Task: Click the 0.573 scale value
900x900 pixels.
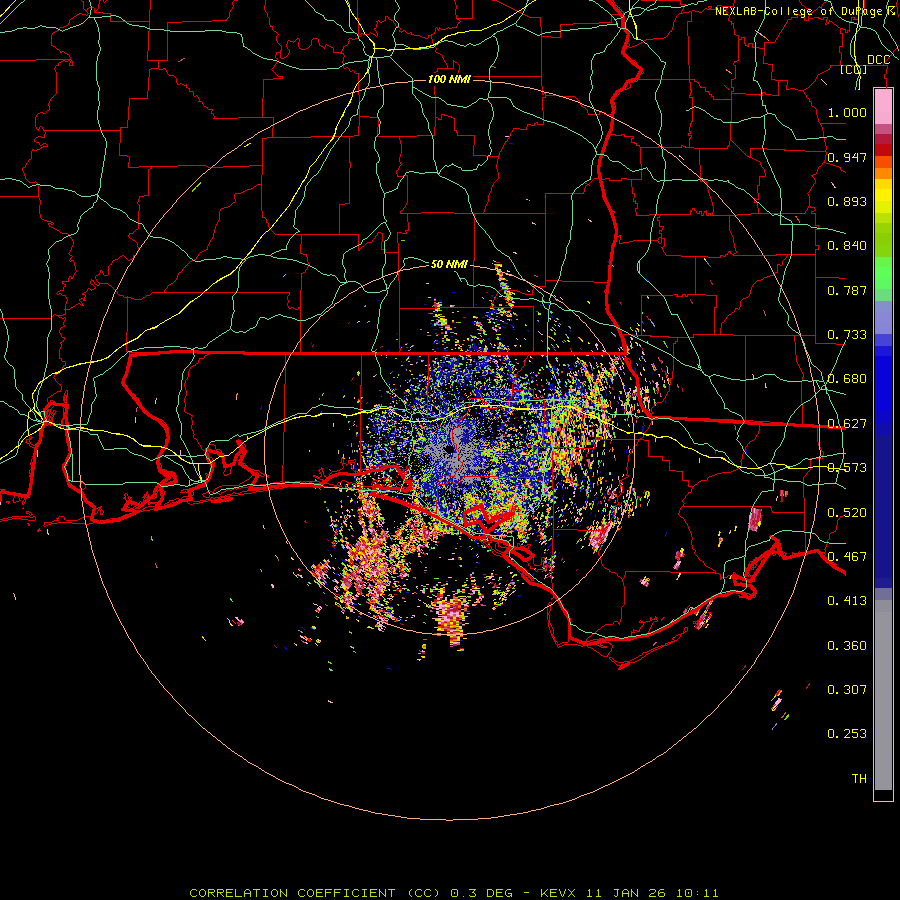Action: pyautogui.click(x=847, y=468)
